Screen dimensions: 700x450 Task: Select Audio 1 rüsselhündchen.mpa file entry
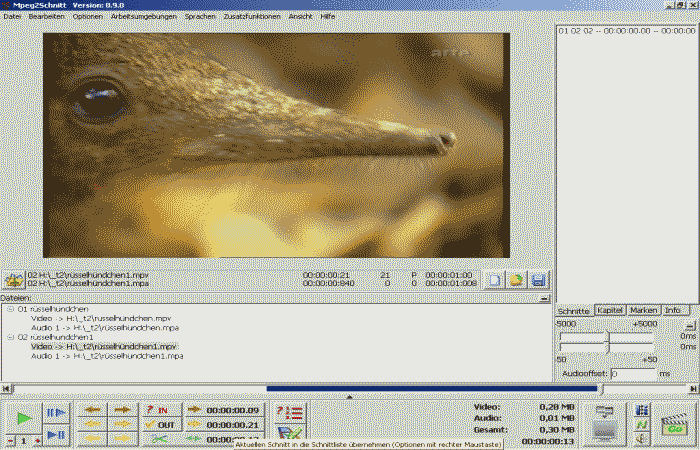coord(92,327)
